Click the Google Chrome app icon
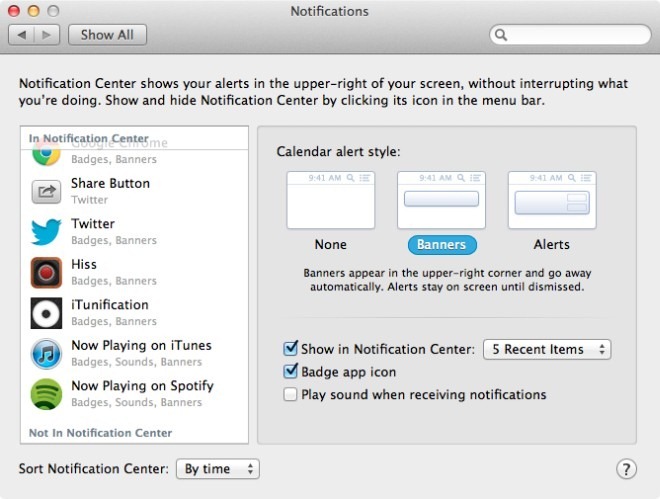The width and height of the screenshot is (660, 499). tap(46, 153)
